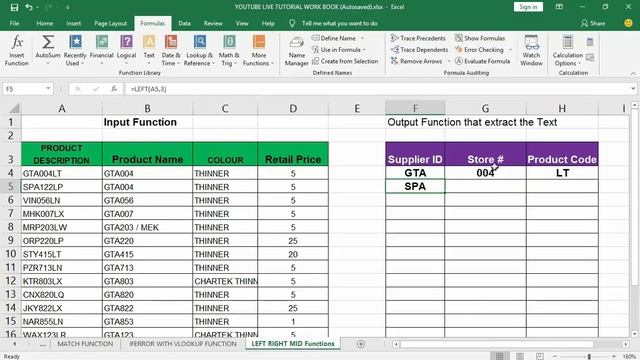
Task: Save the workbook from quick access toolbar
Action: (14, 7)
